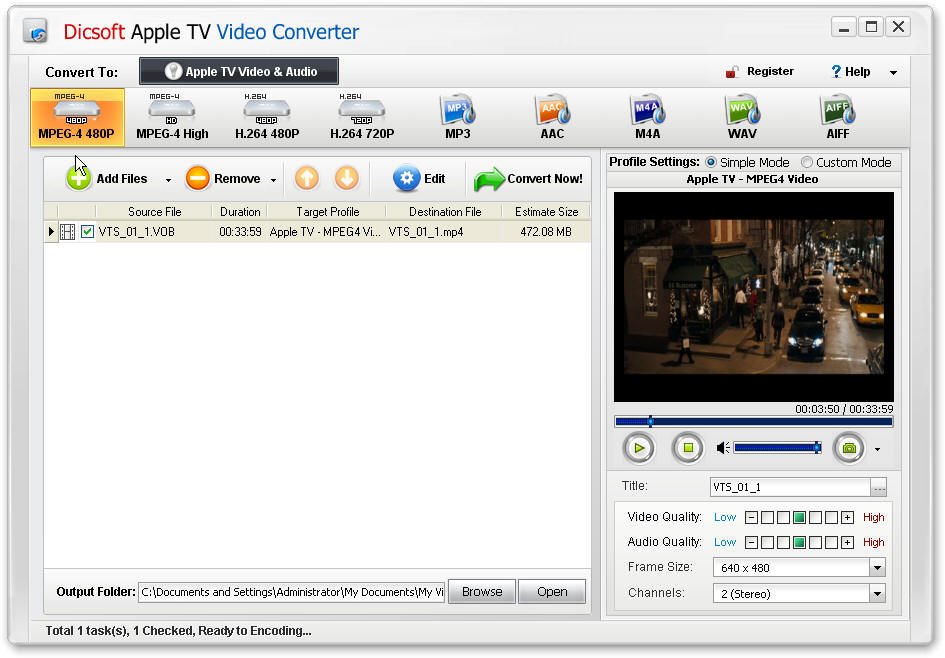The width and height of the screenshot is (945, 658).
Task: Click the app logo icon in title bar
Action: pos(36,31)
